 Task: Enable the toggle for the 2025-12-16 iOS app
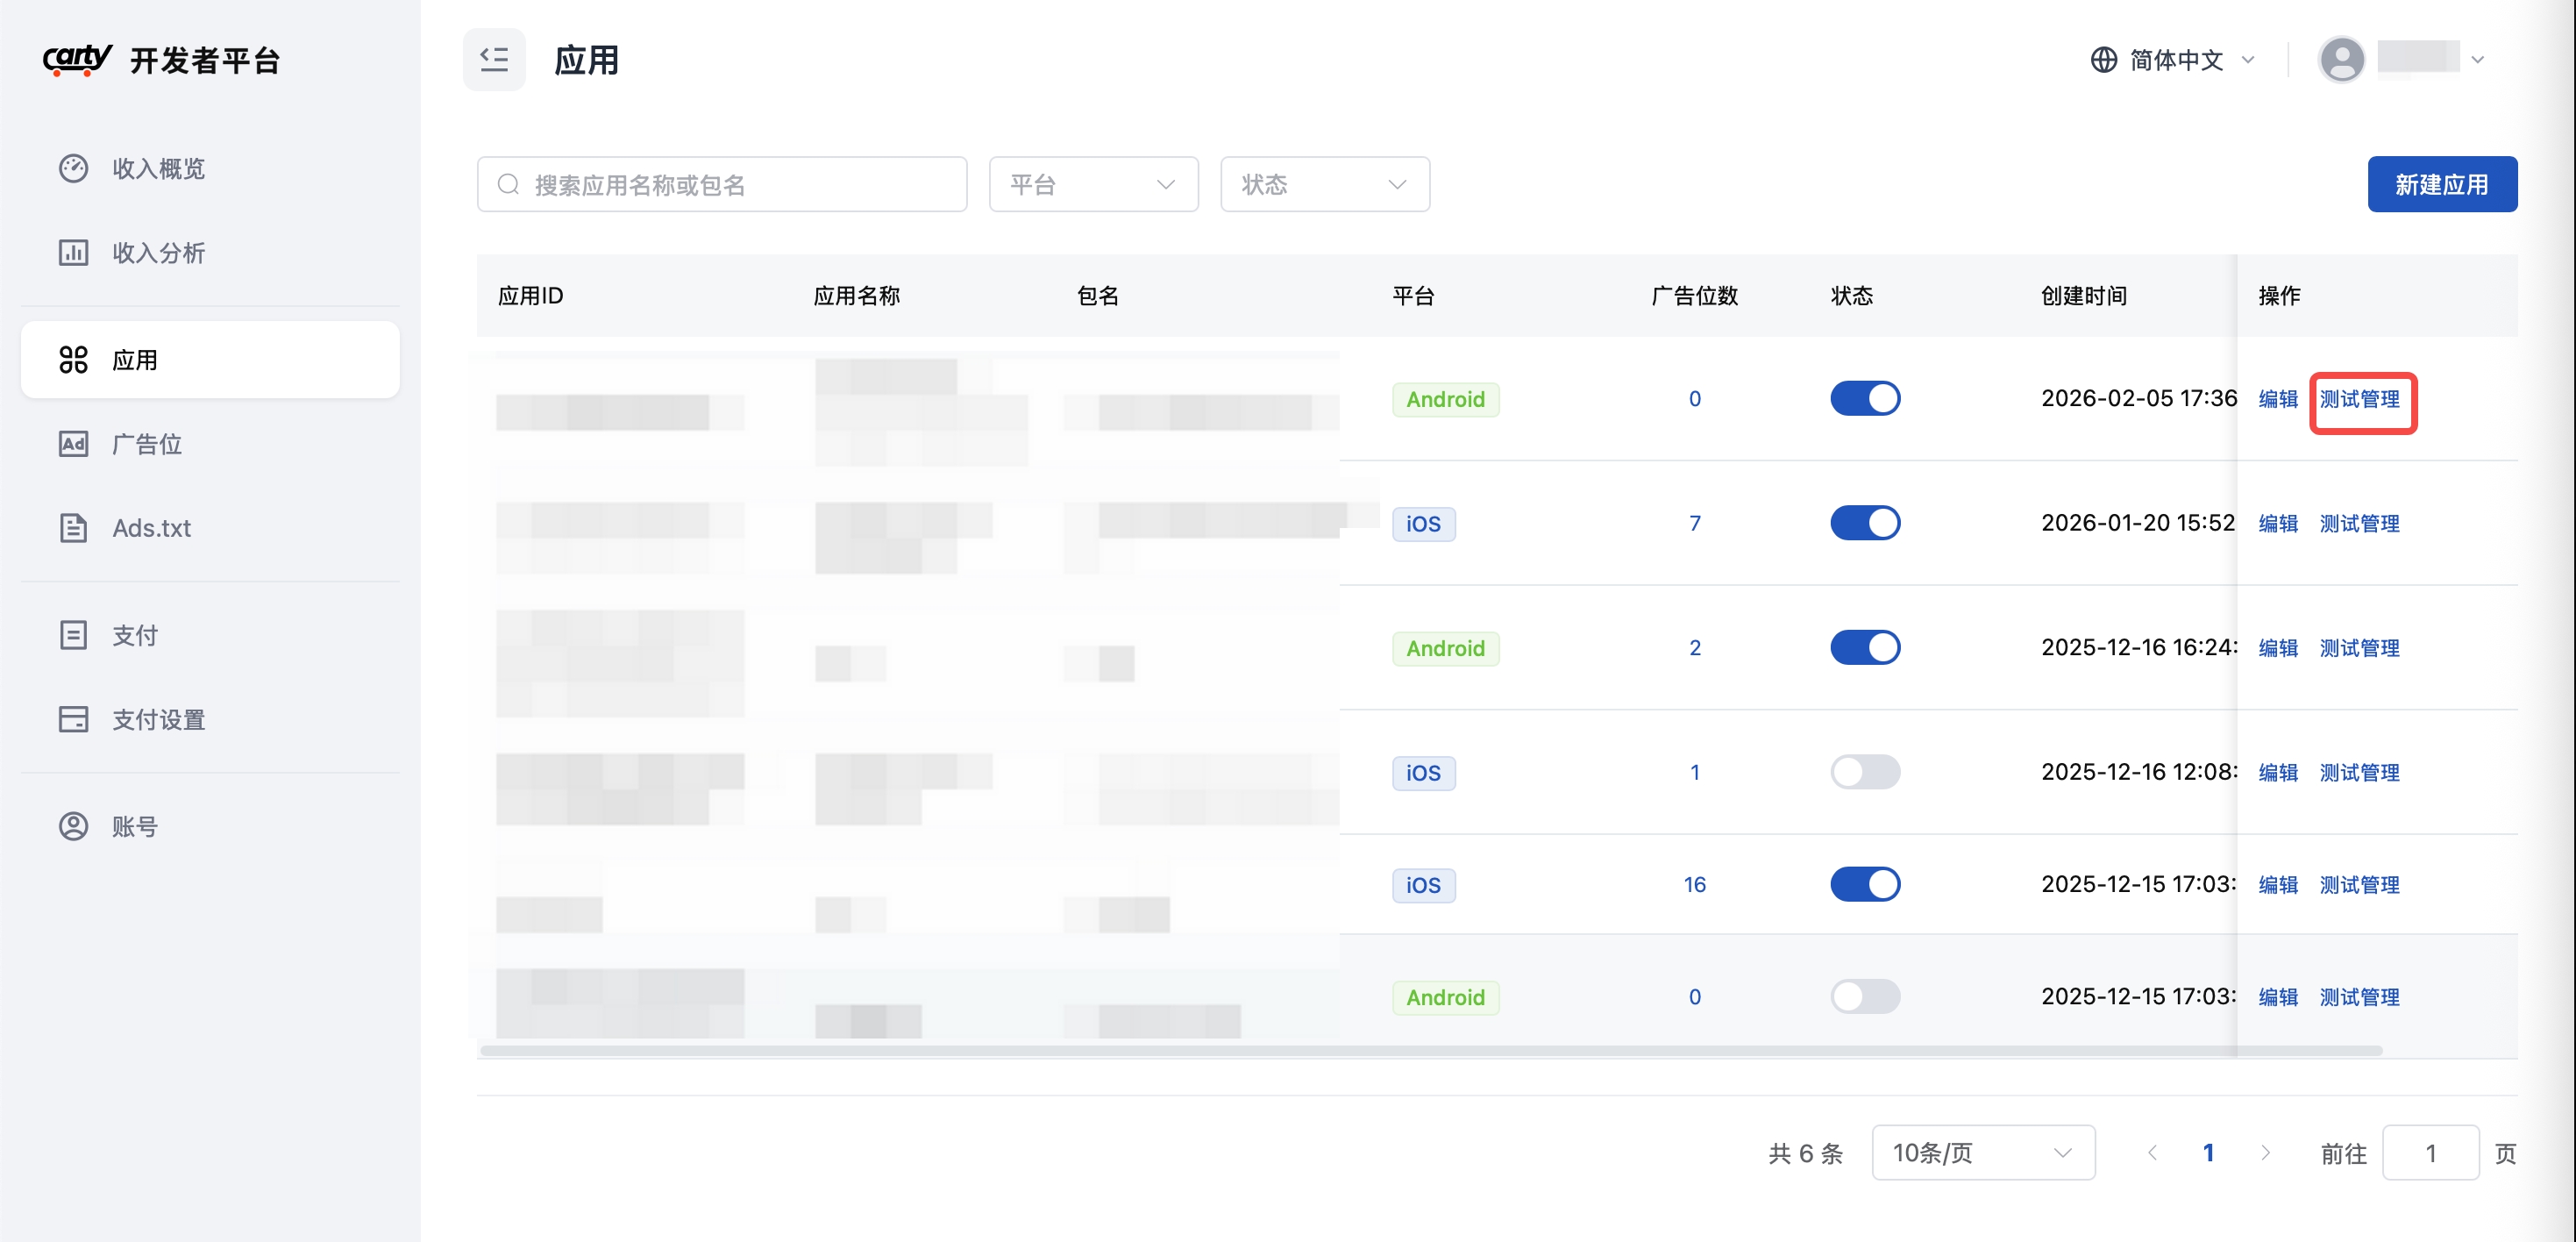(x=1864, y=771)
